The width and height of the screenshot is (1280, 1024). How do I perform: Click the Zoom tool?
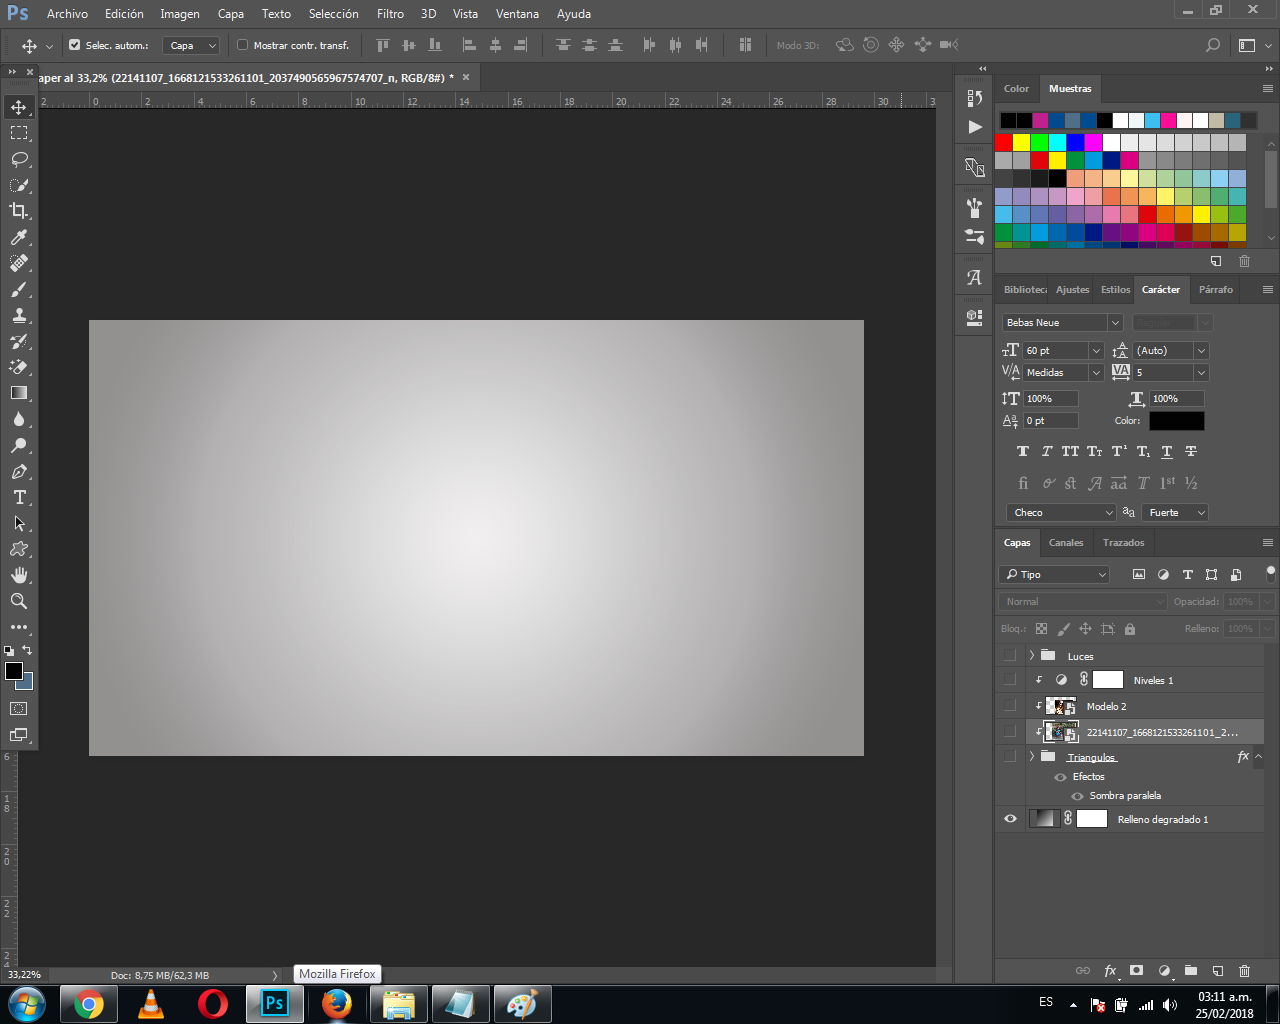[x=19, y=601]
